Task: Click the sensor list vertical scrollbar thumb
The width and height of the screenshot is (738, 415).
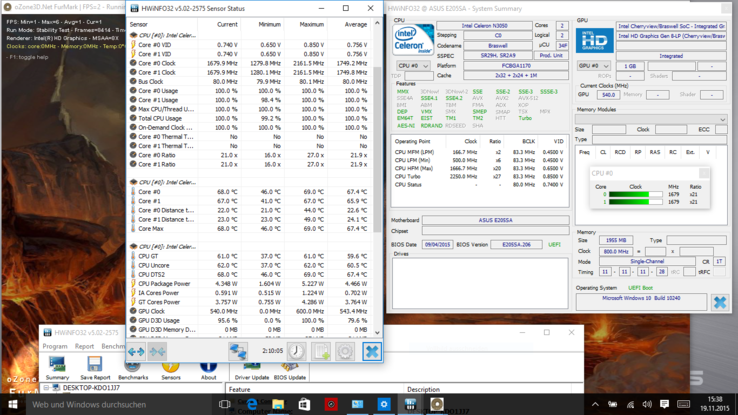Action: (x=377, y=148)
